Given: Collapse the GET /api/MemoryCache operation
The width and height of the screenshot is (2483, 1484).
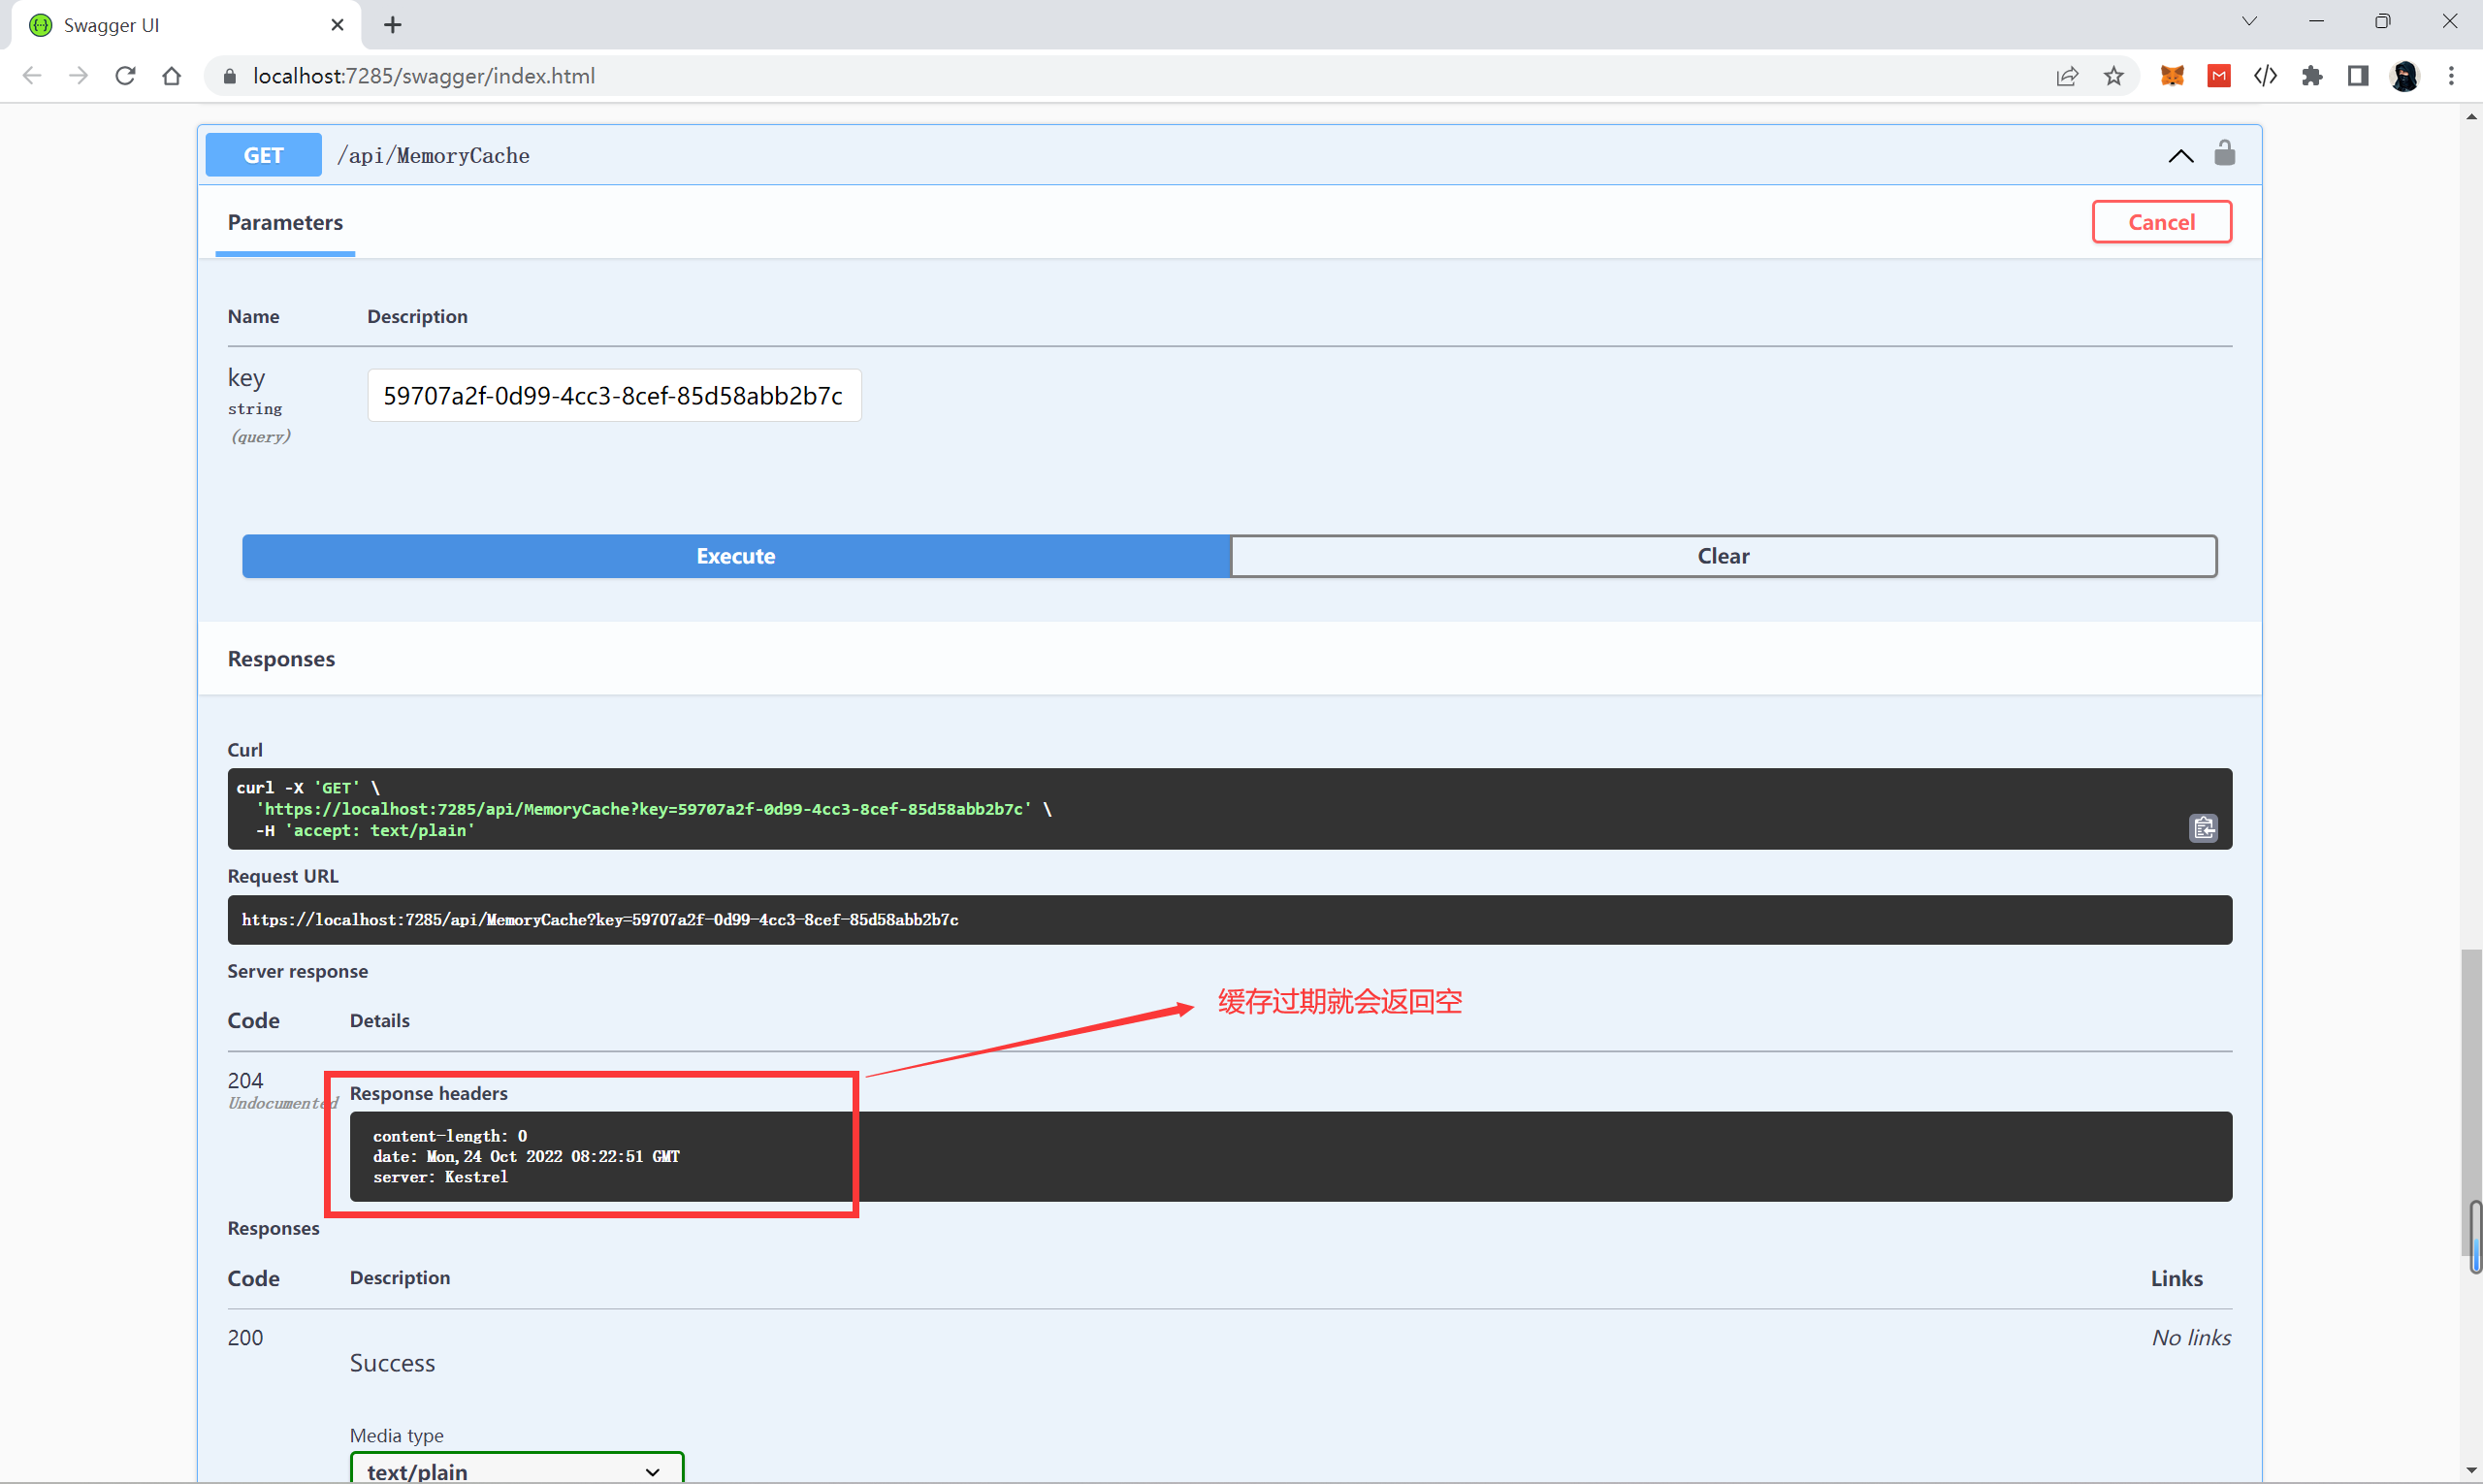Looking at the screenshot, I should [2180, 155].
